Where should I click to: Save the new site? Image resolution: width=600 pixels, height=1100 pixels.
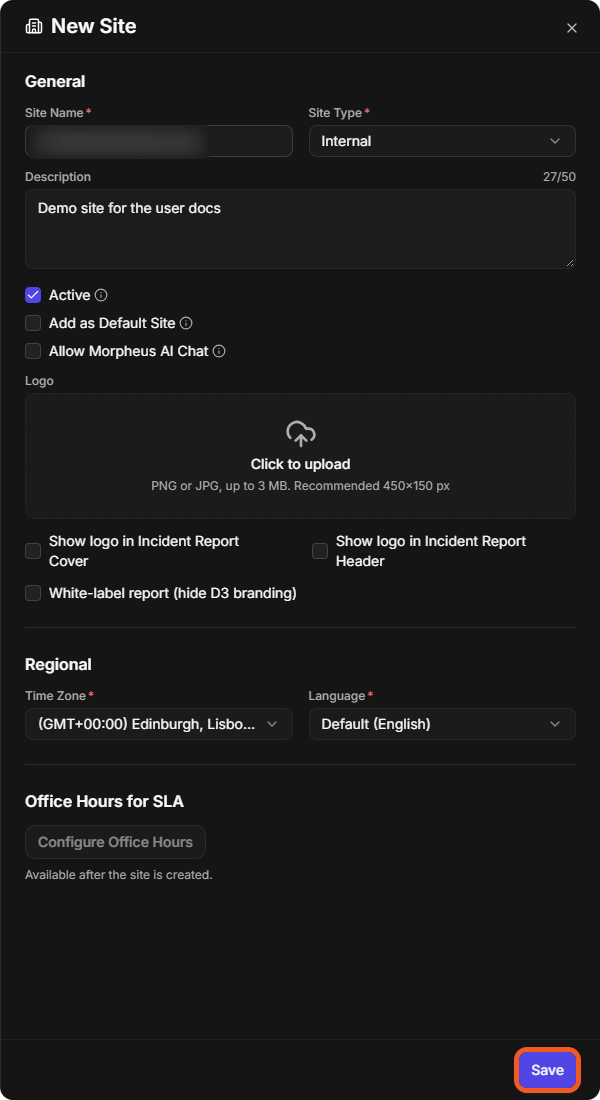coord(547,1070)
